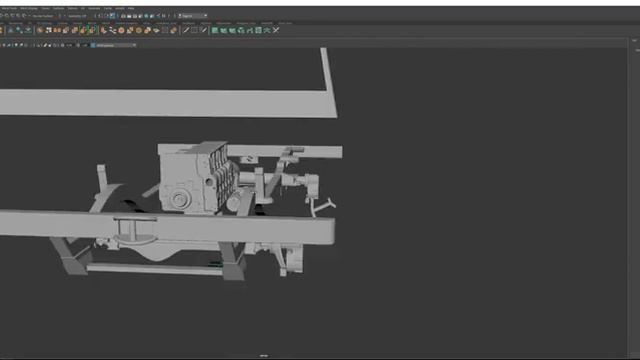Click the first blue polygon shelf icon

pos(11,30)
